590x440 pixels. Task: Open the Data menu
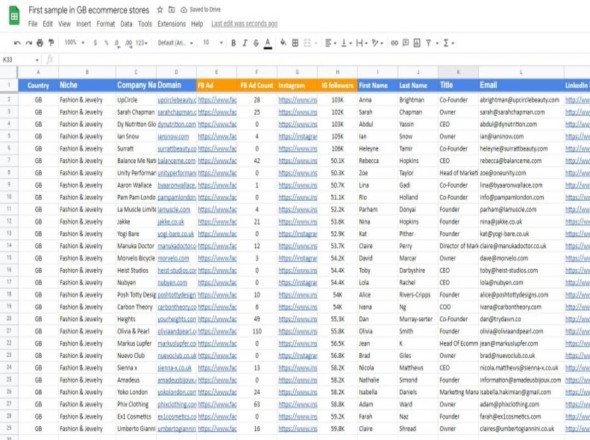pos(126,24)
